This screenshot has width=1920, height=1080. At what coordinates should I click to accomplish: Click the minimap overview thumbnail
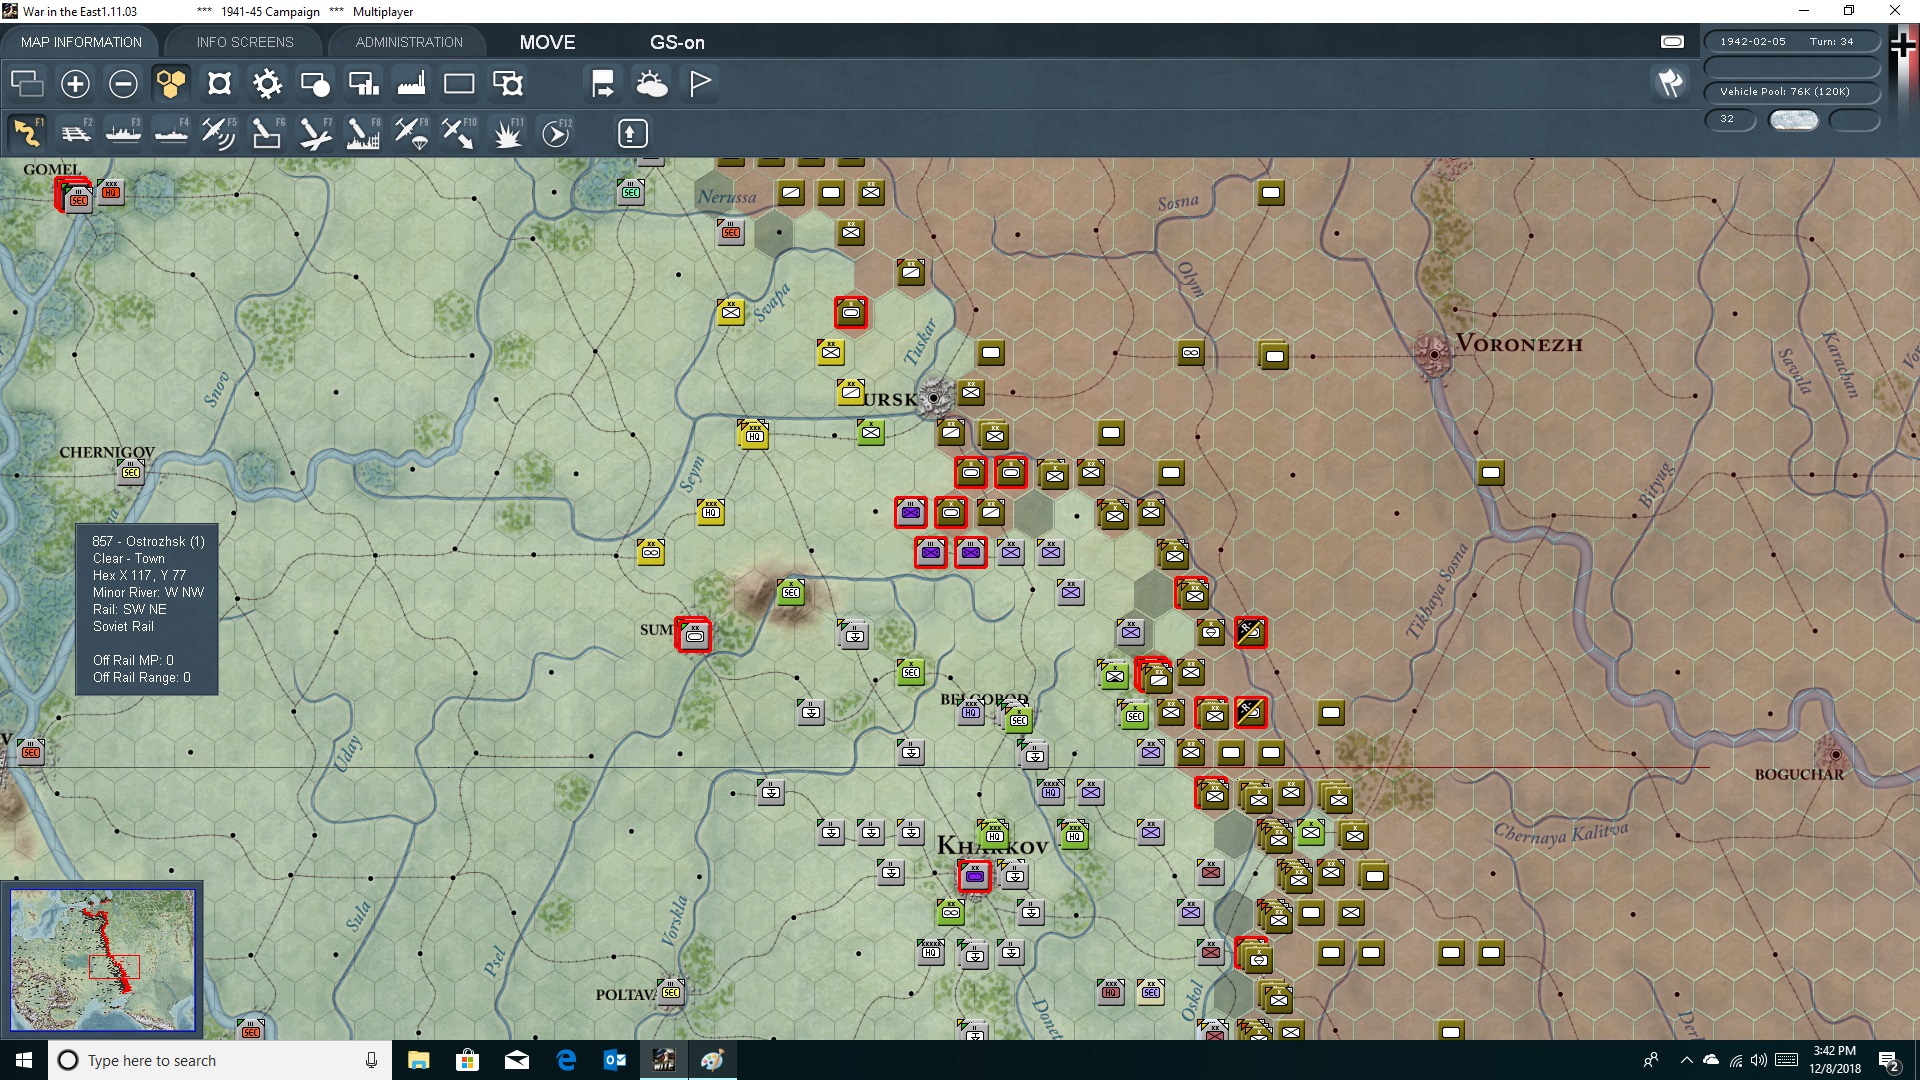click(x=103, y=960)
